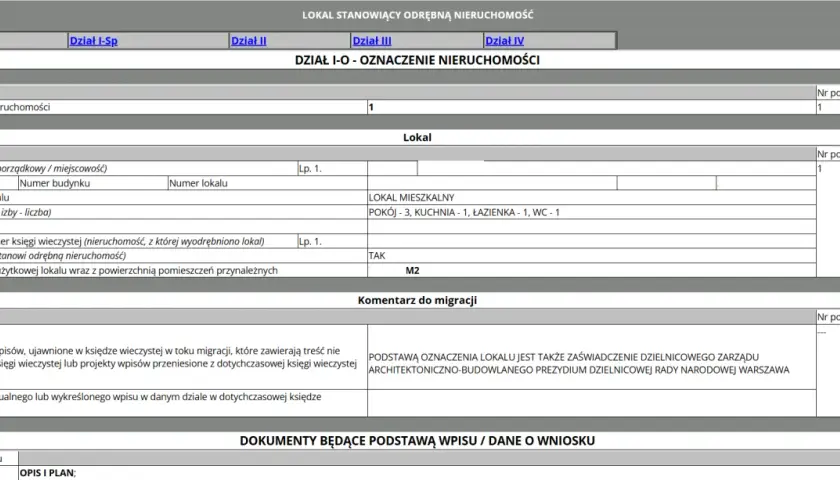Screen dimensions: 840x480
Task: Click the LOKAL STANOWIĄCY ODRĘBNĄ NIERUCHOMOŚĆ title
Action: tap(417, 15)
